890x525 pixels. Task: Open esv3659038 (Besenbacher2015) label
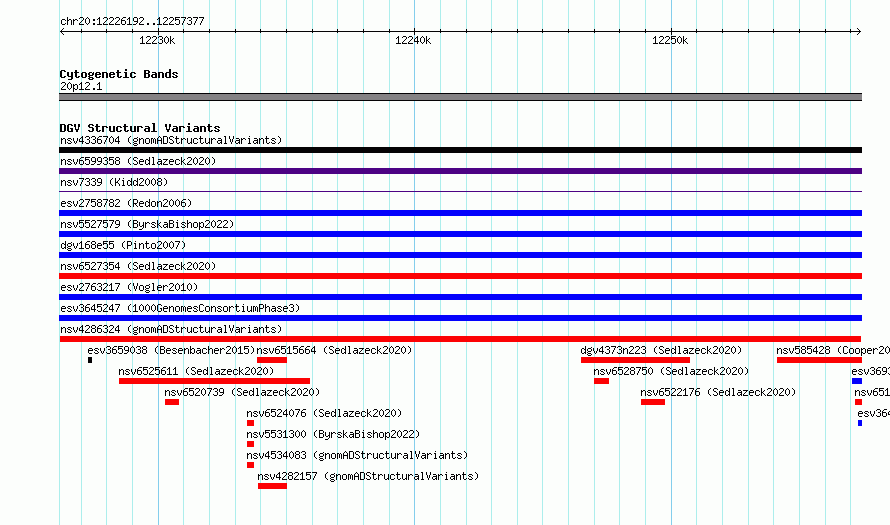click(x=171, y=350)
